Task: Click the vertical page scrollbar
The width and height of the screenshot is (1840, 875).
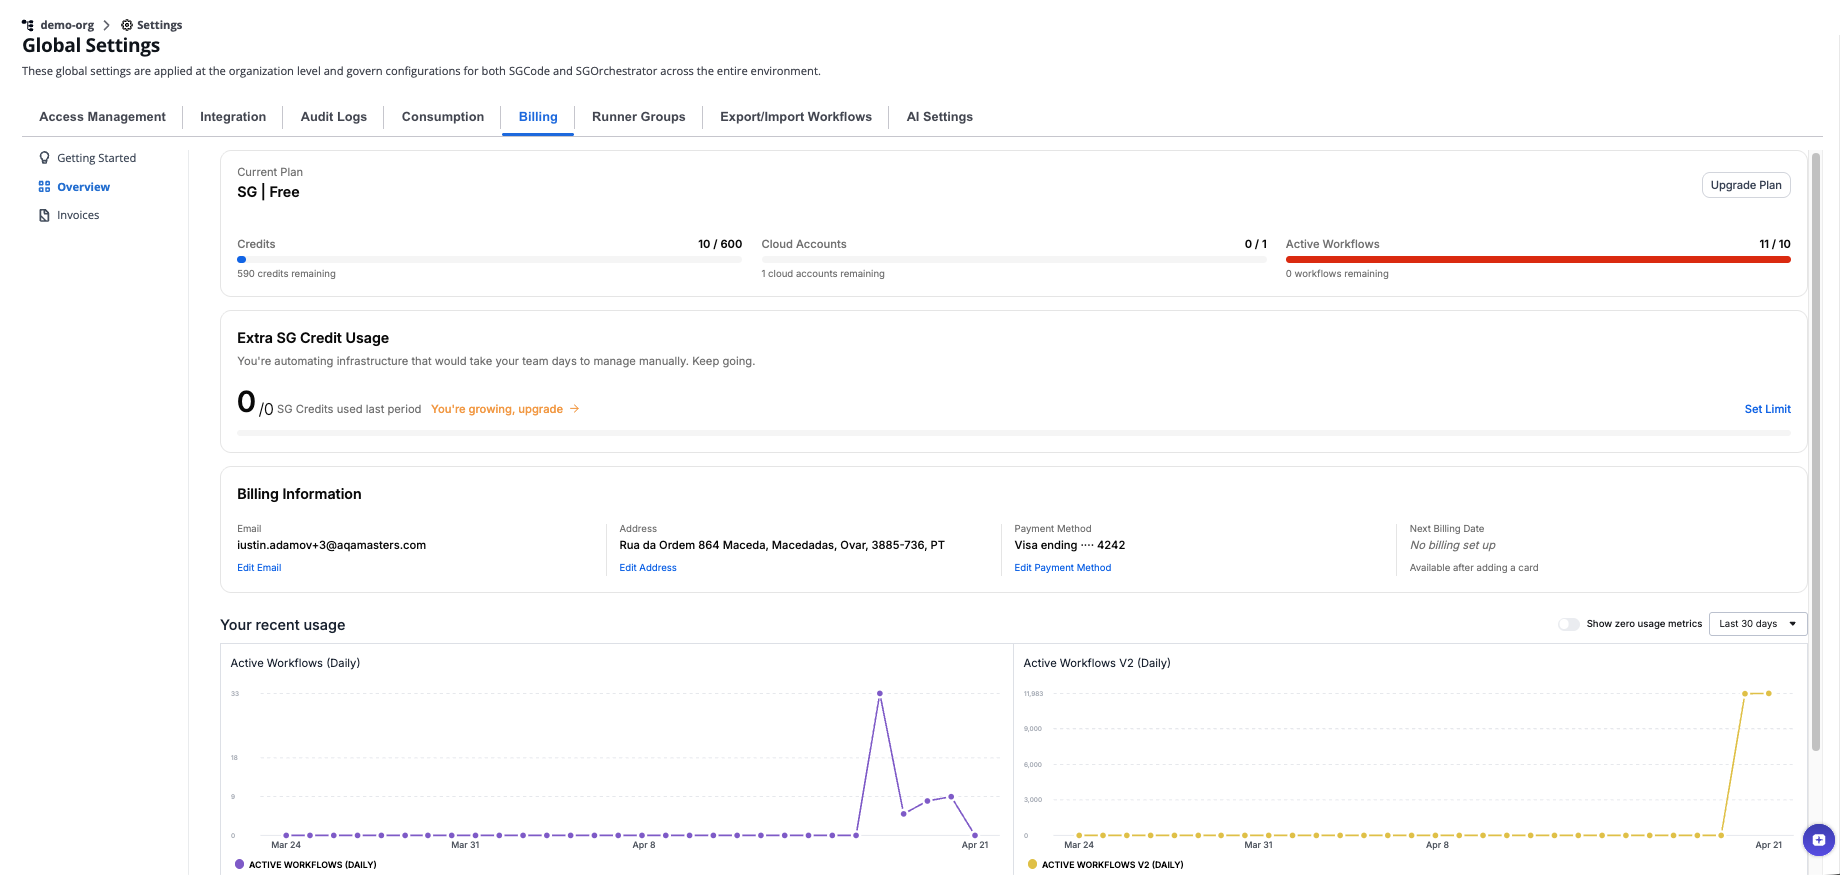Action: point(1816,450)
